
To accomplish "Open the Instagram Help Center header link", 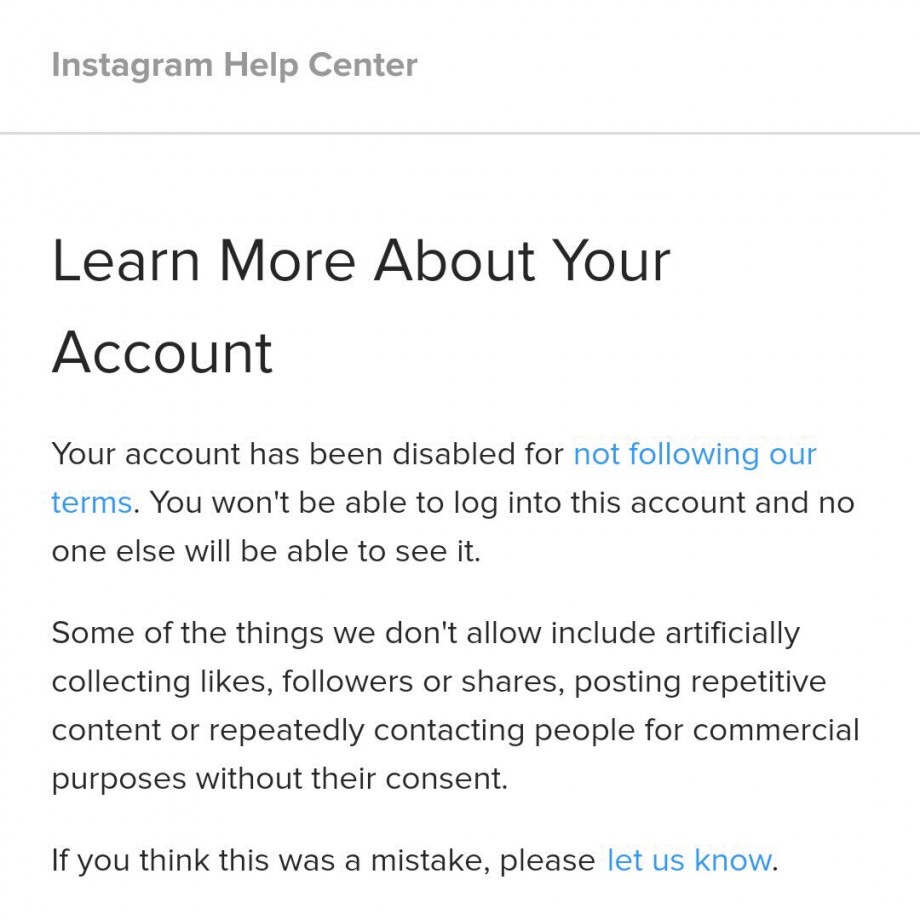I will [234, 66].
